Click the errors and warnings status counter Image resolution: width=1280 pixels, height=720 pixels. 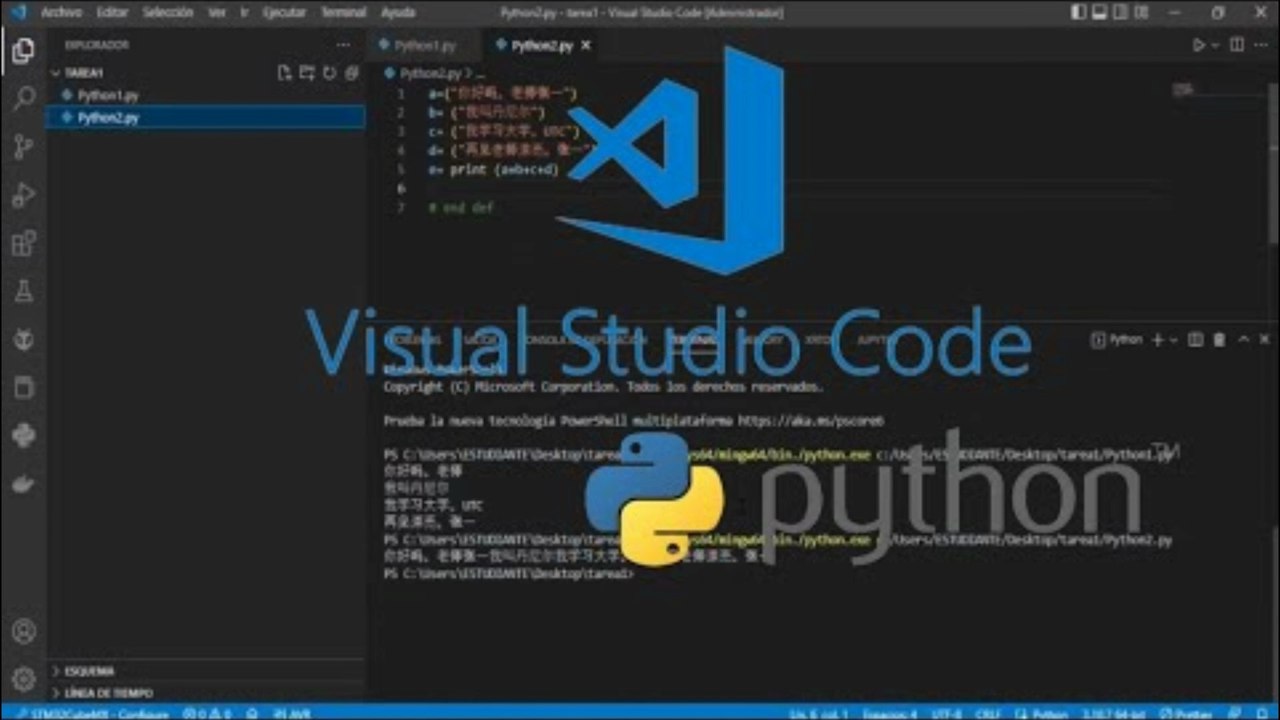208,713
